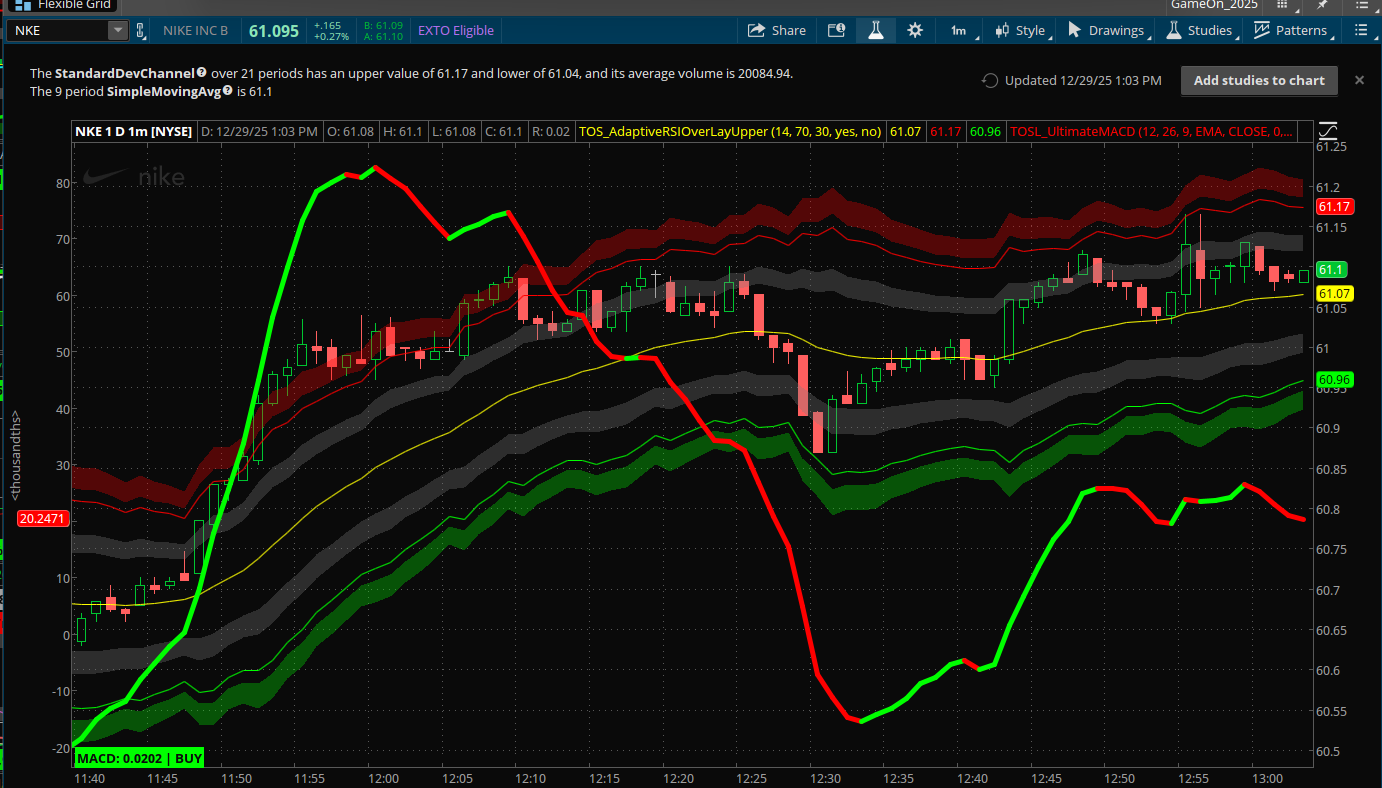The height and width of the screenshot is (788, 1382).
Task: Close the studies info banner
Action: 1359,80
